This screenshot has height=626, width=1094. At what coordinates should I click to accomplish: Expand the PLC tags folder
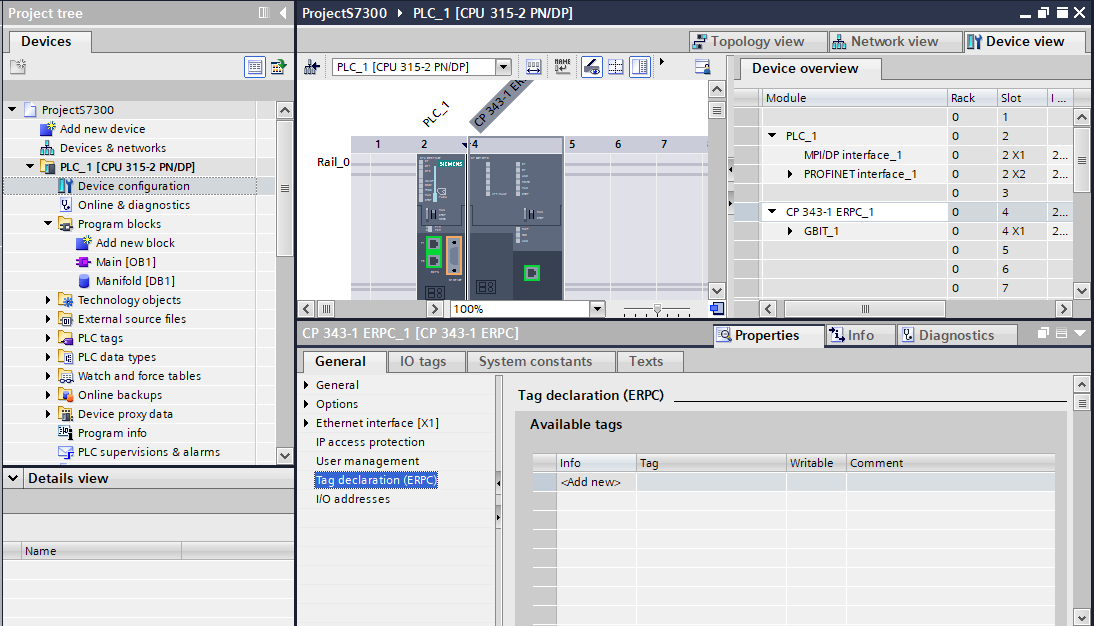pyautogui.click(x=48, y=338)
